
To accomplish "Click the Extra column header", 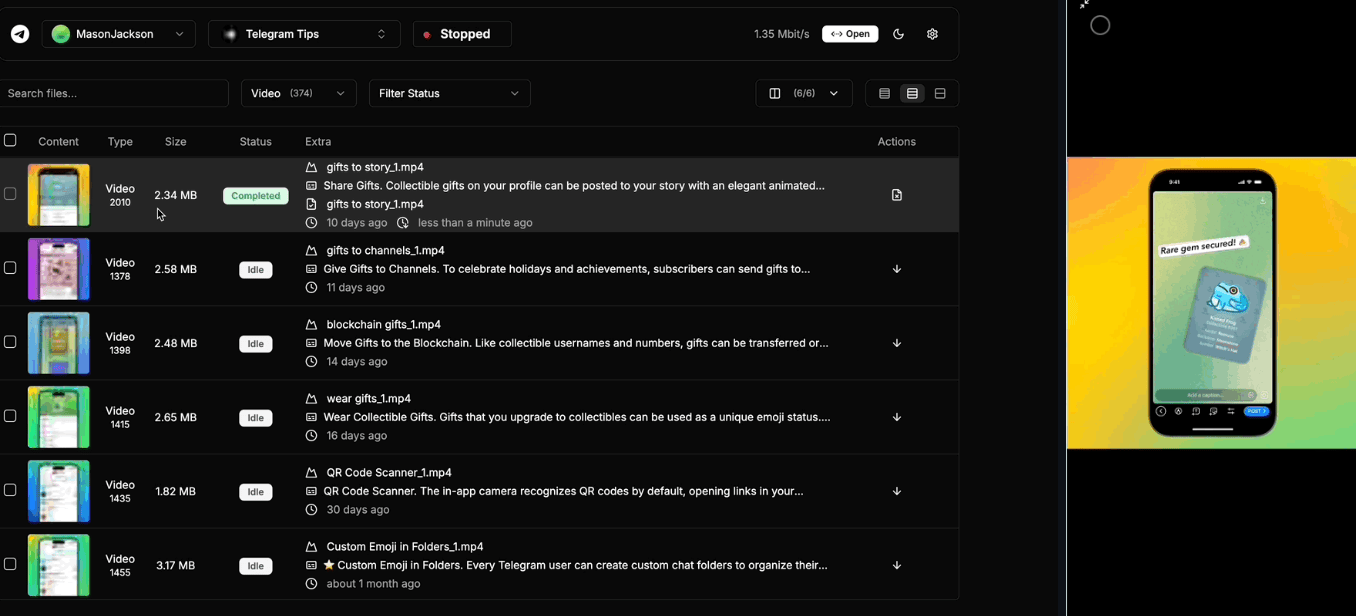I will (318, 142).
